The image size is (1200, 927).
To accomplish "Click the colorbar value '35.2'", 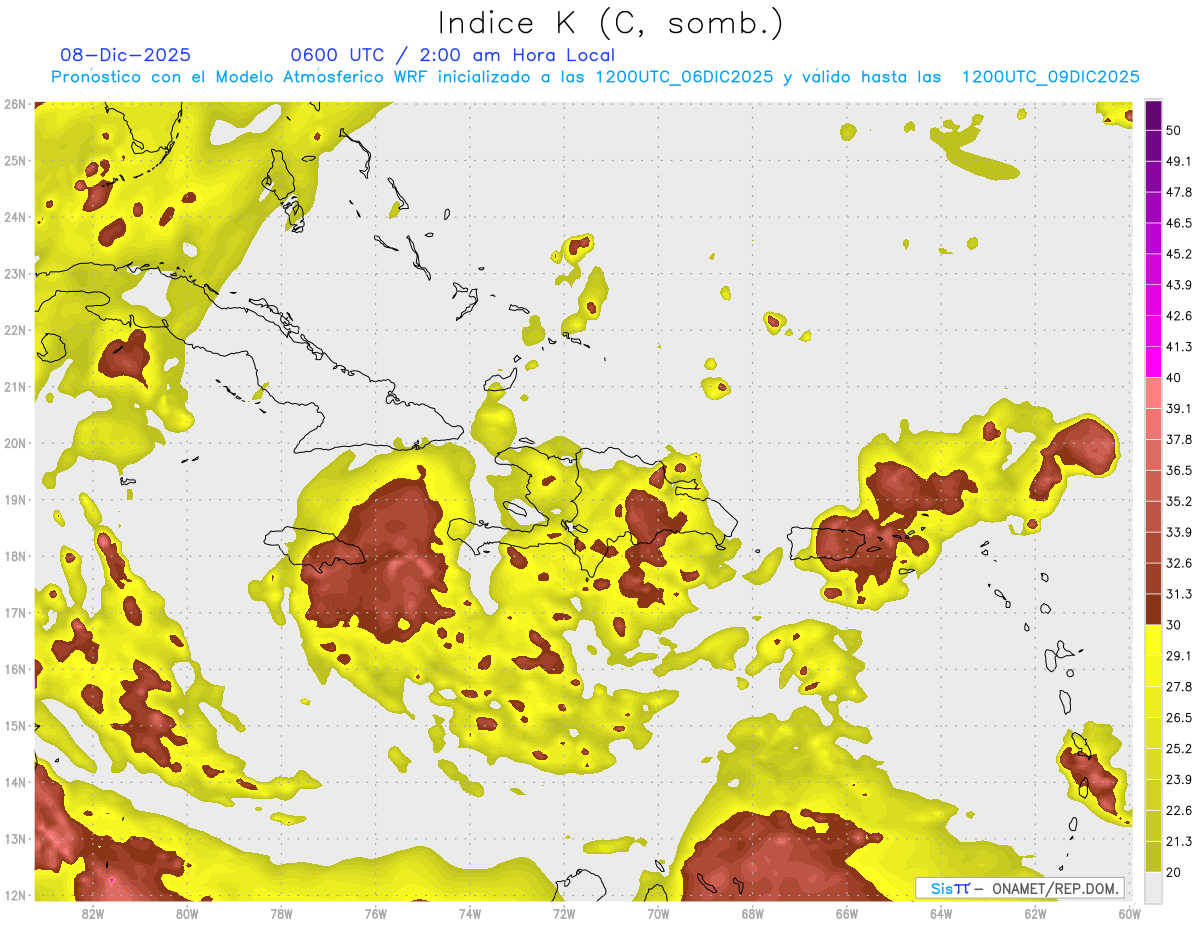I will [x=1179, y=501].
